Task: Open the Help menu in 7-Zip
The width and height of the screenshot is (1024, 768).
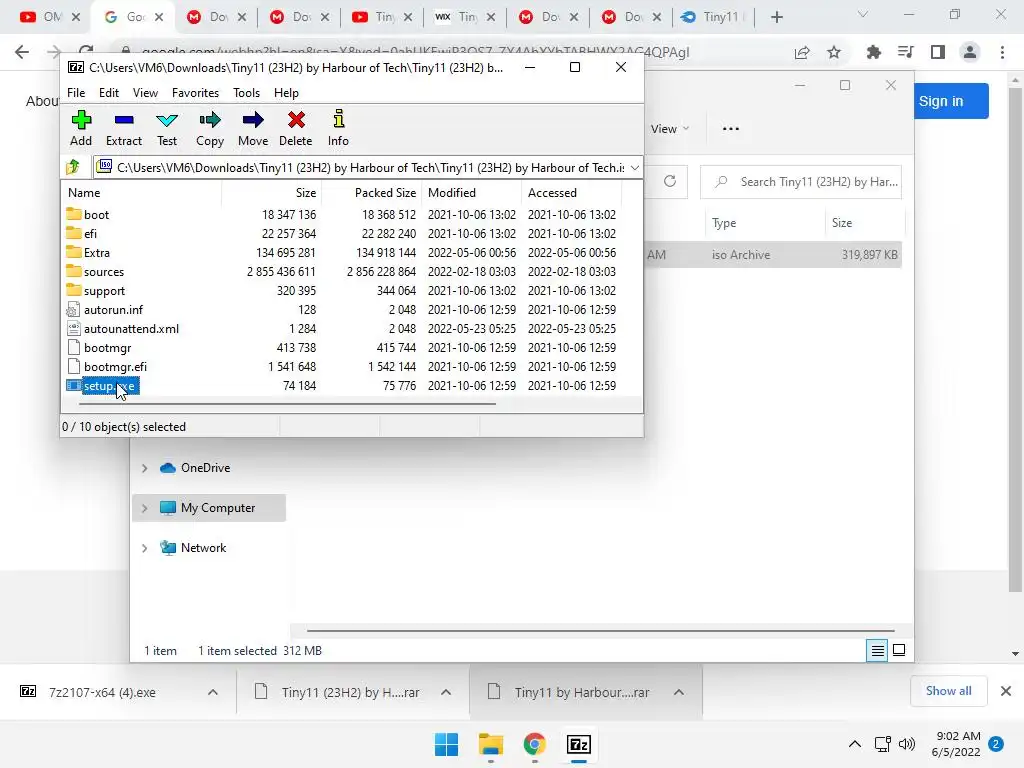Action: click(x=286, y=93)
